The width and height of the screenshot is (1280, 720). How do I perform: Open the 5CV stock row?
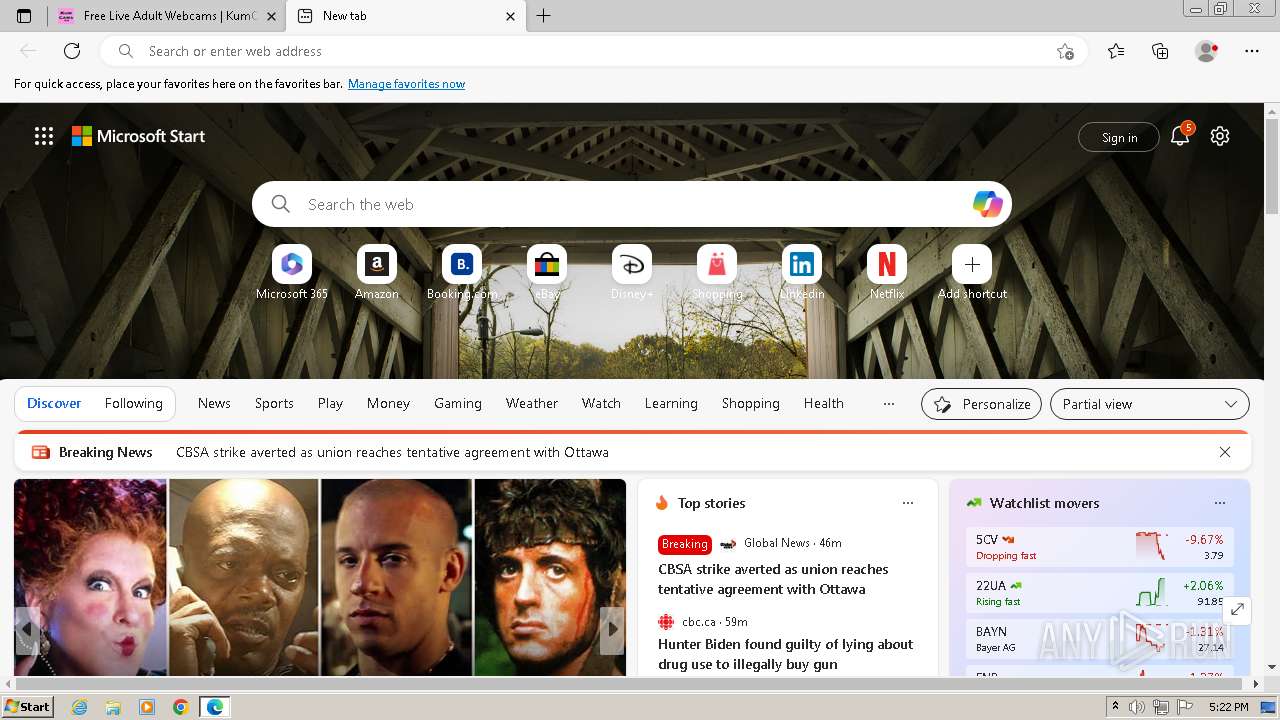pyautogui.click(x=1099, y=547)
